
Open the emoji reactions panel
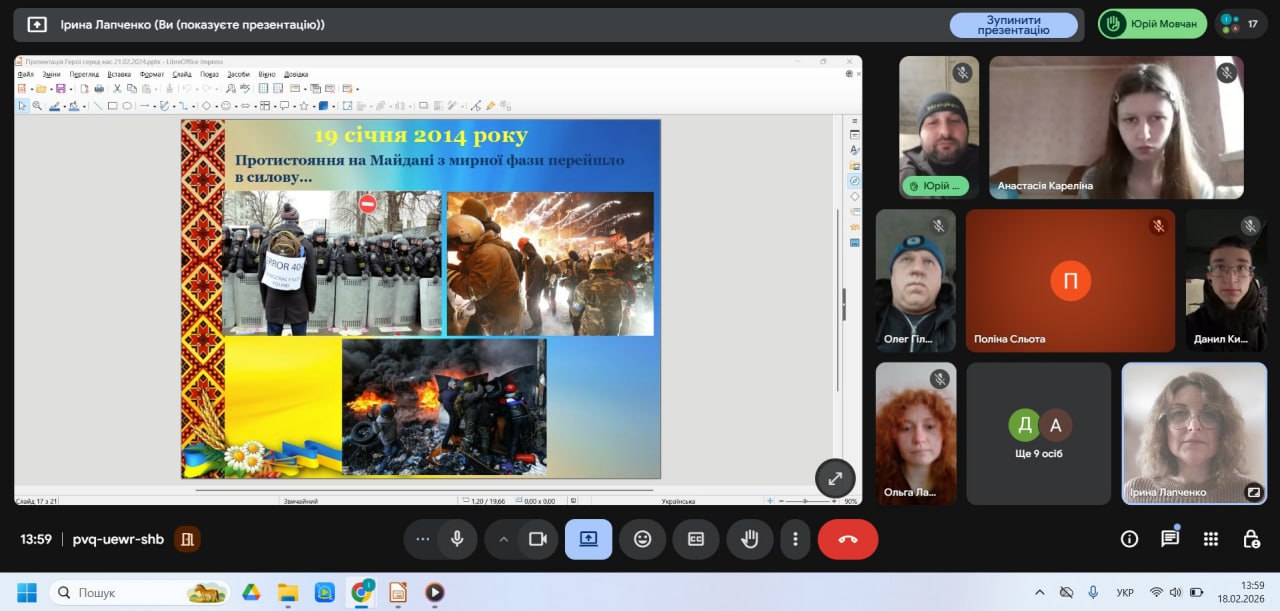click(x=642, y=539)
